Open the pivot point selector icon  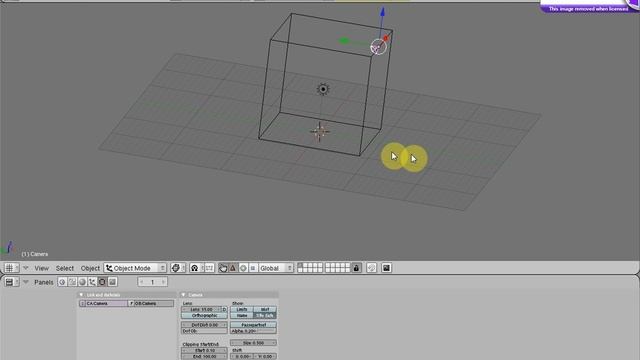[196, 268]
